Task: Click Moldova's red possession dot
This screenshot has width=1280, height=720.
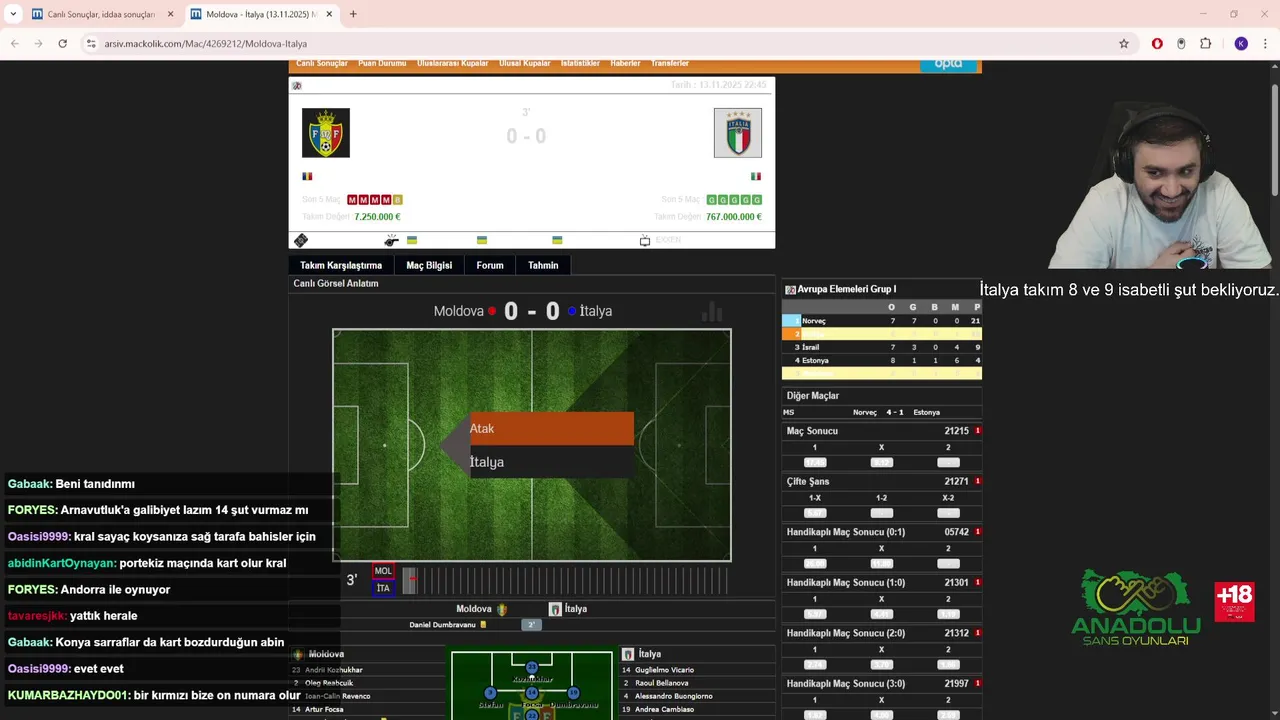Action: [x=492, y=311]
